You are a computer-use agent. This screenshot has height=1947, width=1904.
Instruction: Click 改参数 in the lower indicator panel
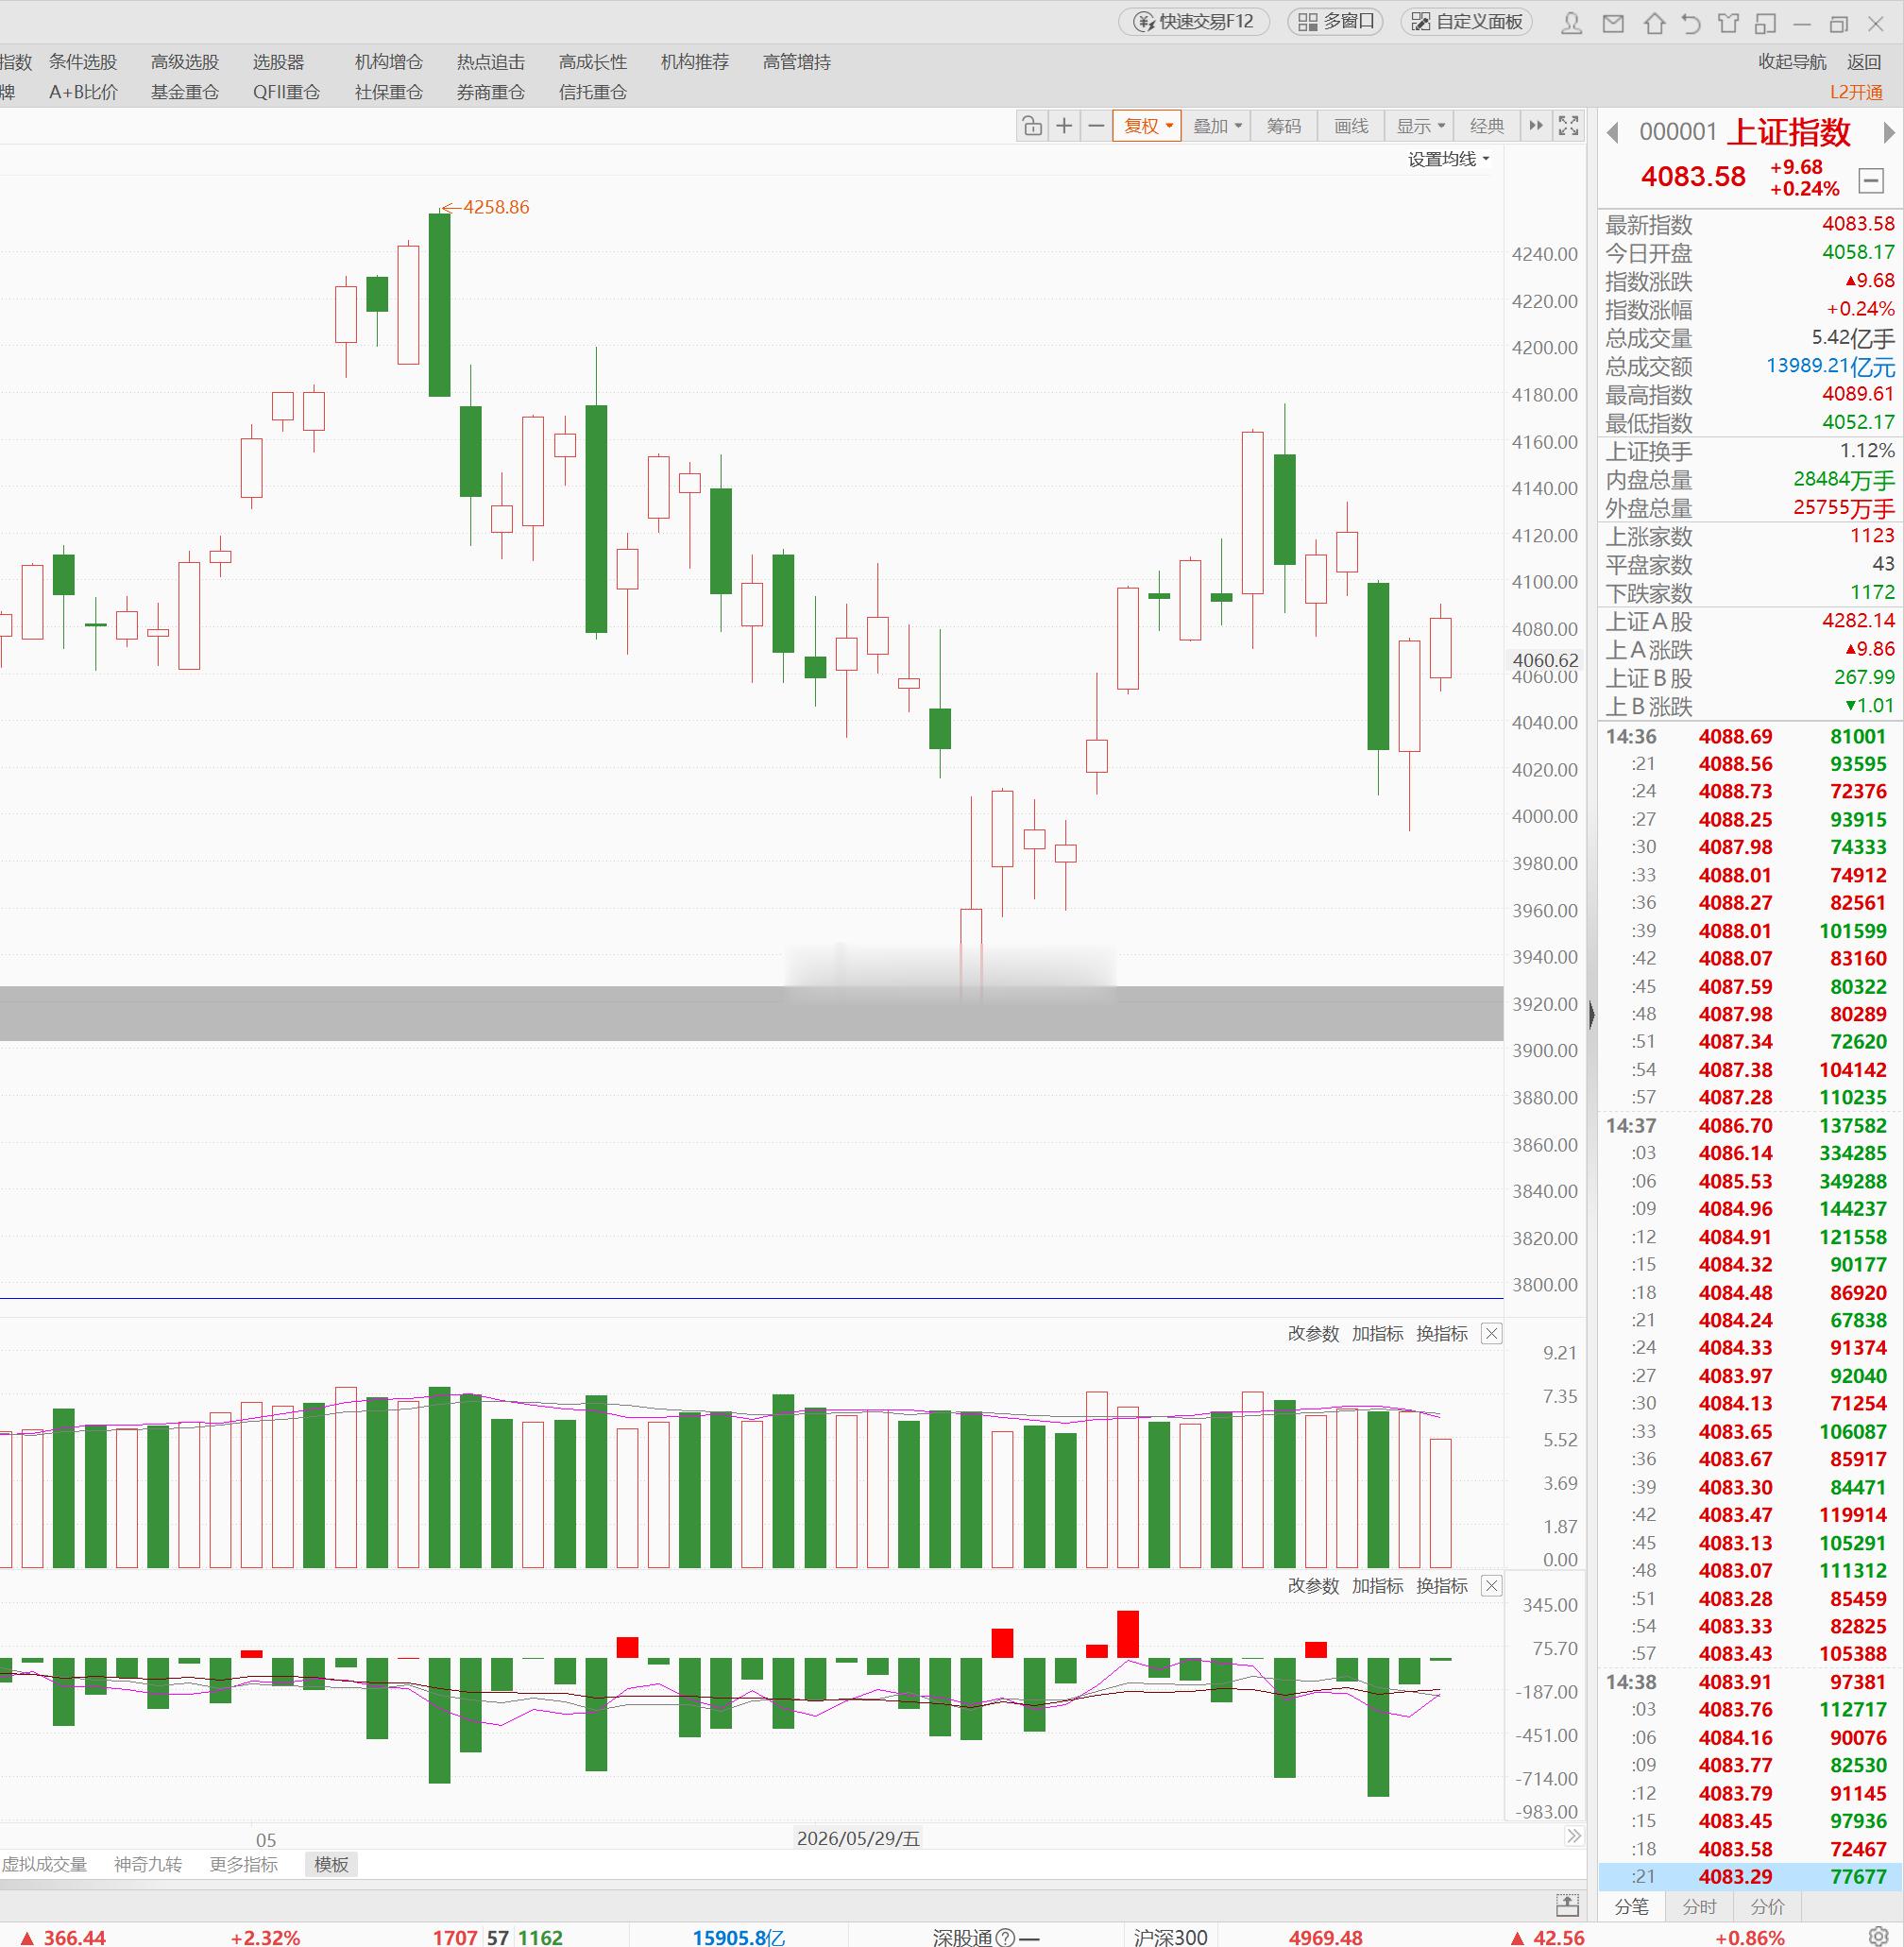(x=1313, y=1585)
